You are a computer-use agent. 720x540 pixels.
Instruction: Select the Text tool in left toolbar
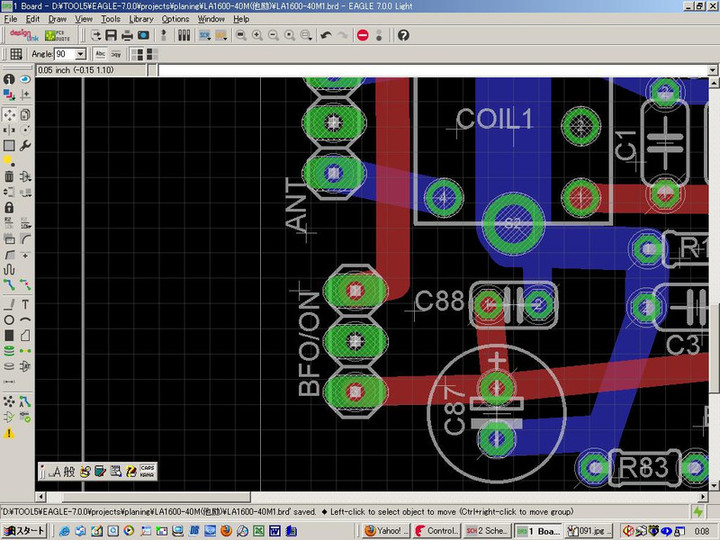pos(25,304)
